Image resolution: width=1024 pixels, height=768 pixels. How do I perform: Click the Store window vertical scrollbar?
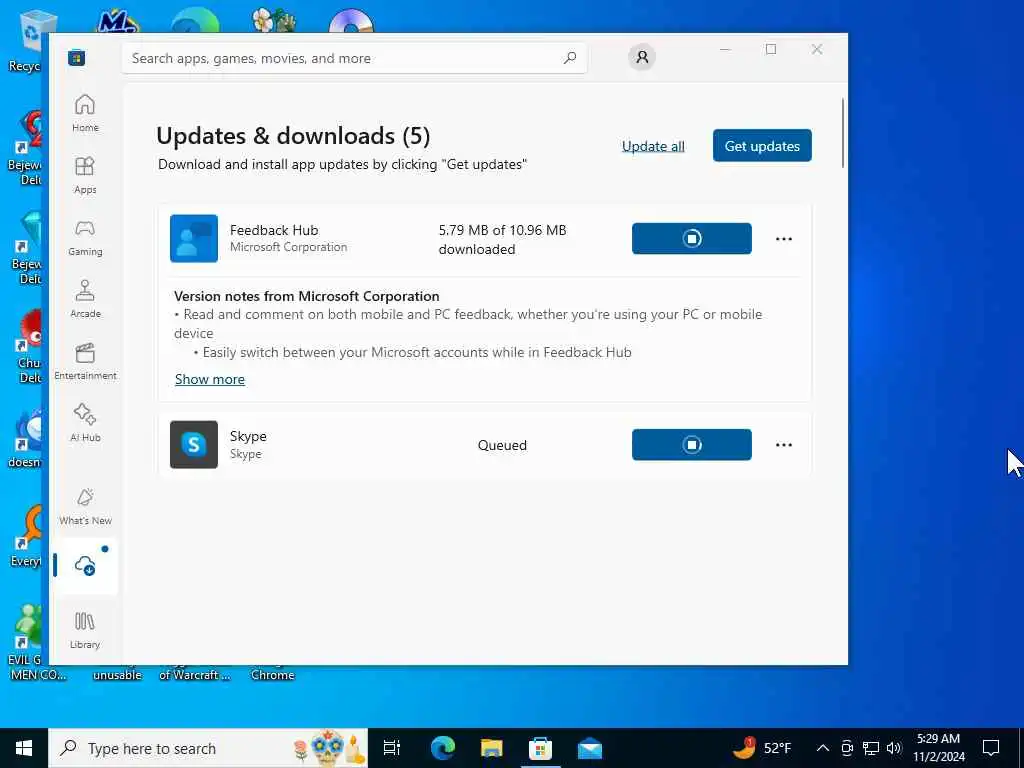tap(842, 133)
